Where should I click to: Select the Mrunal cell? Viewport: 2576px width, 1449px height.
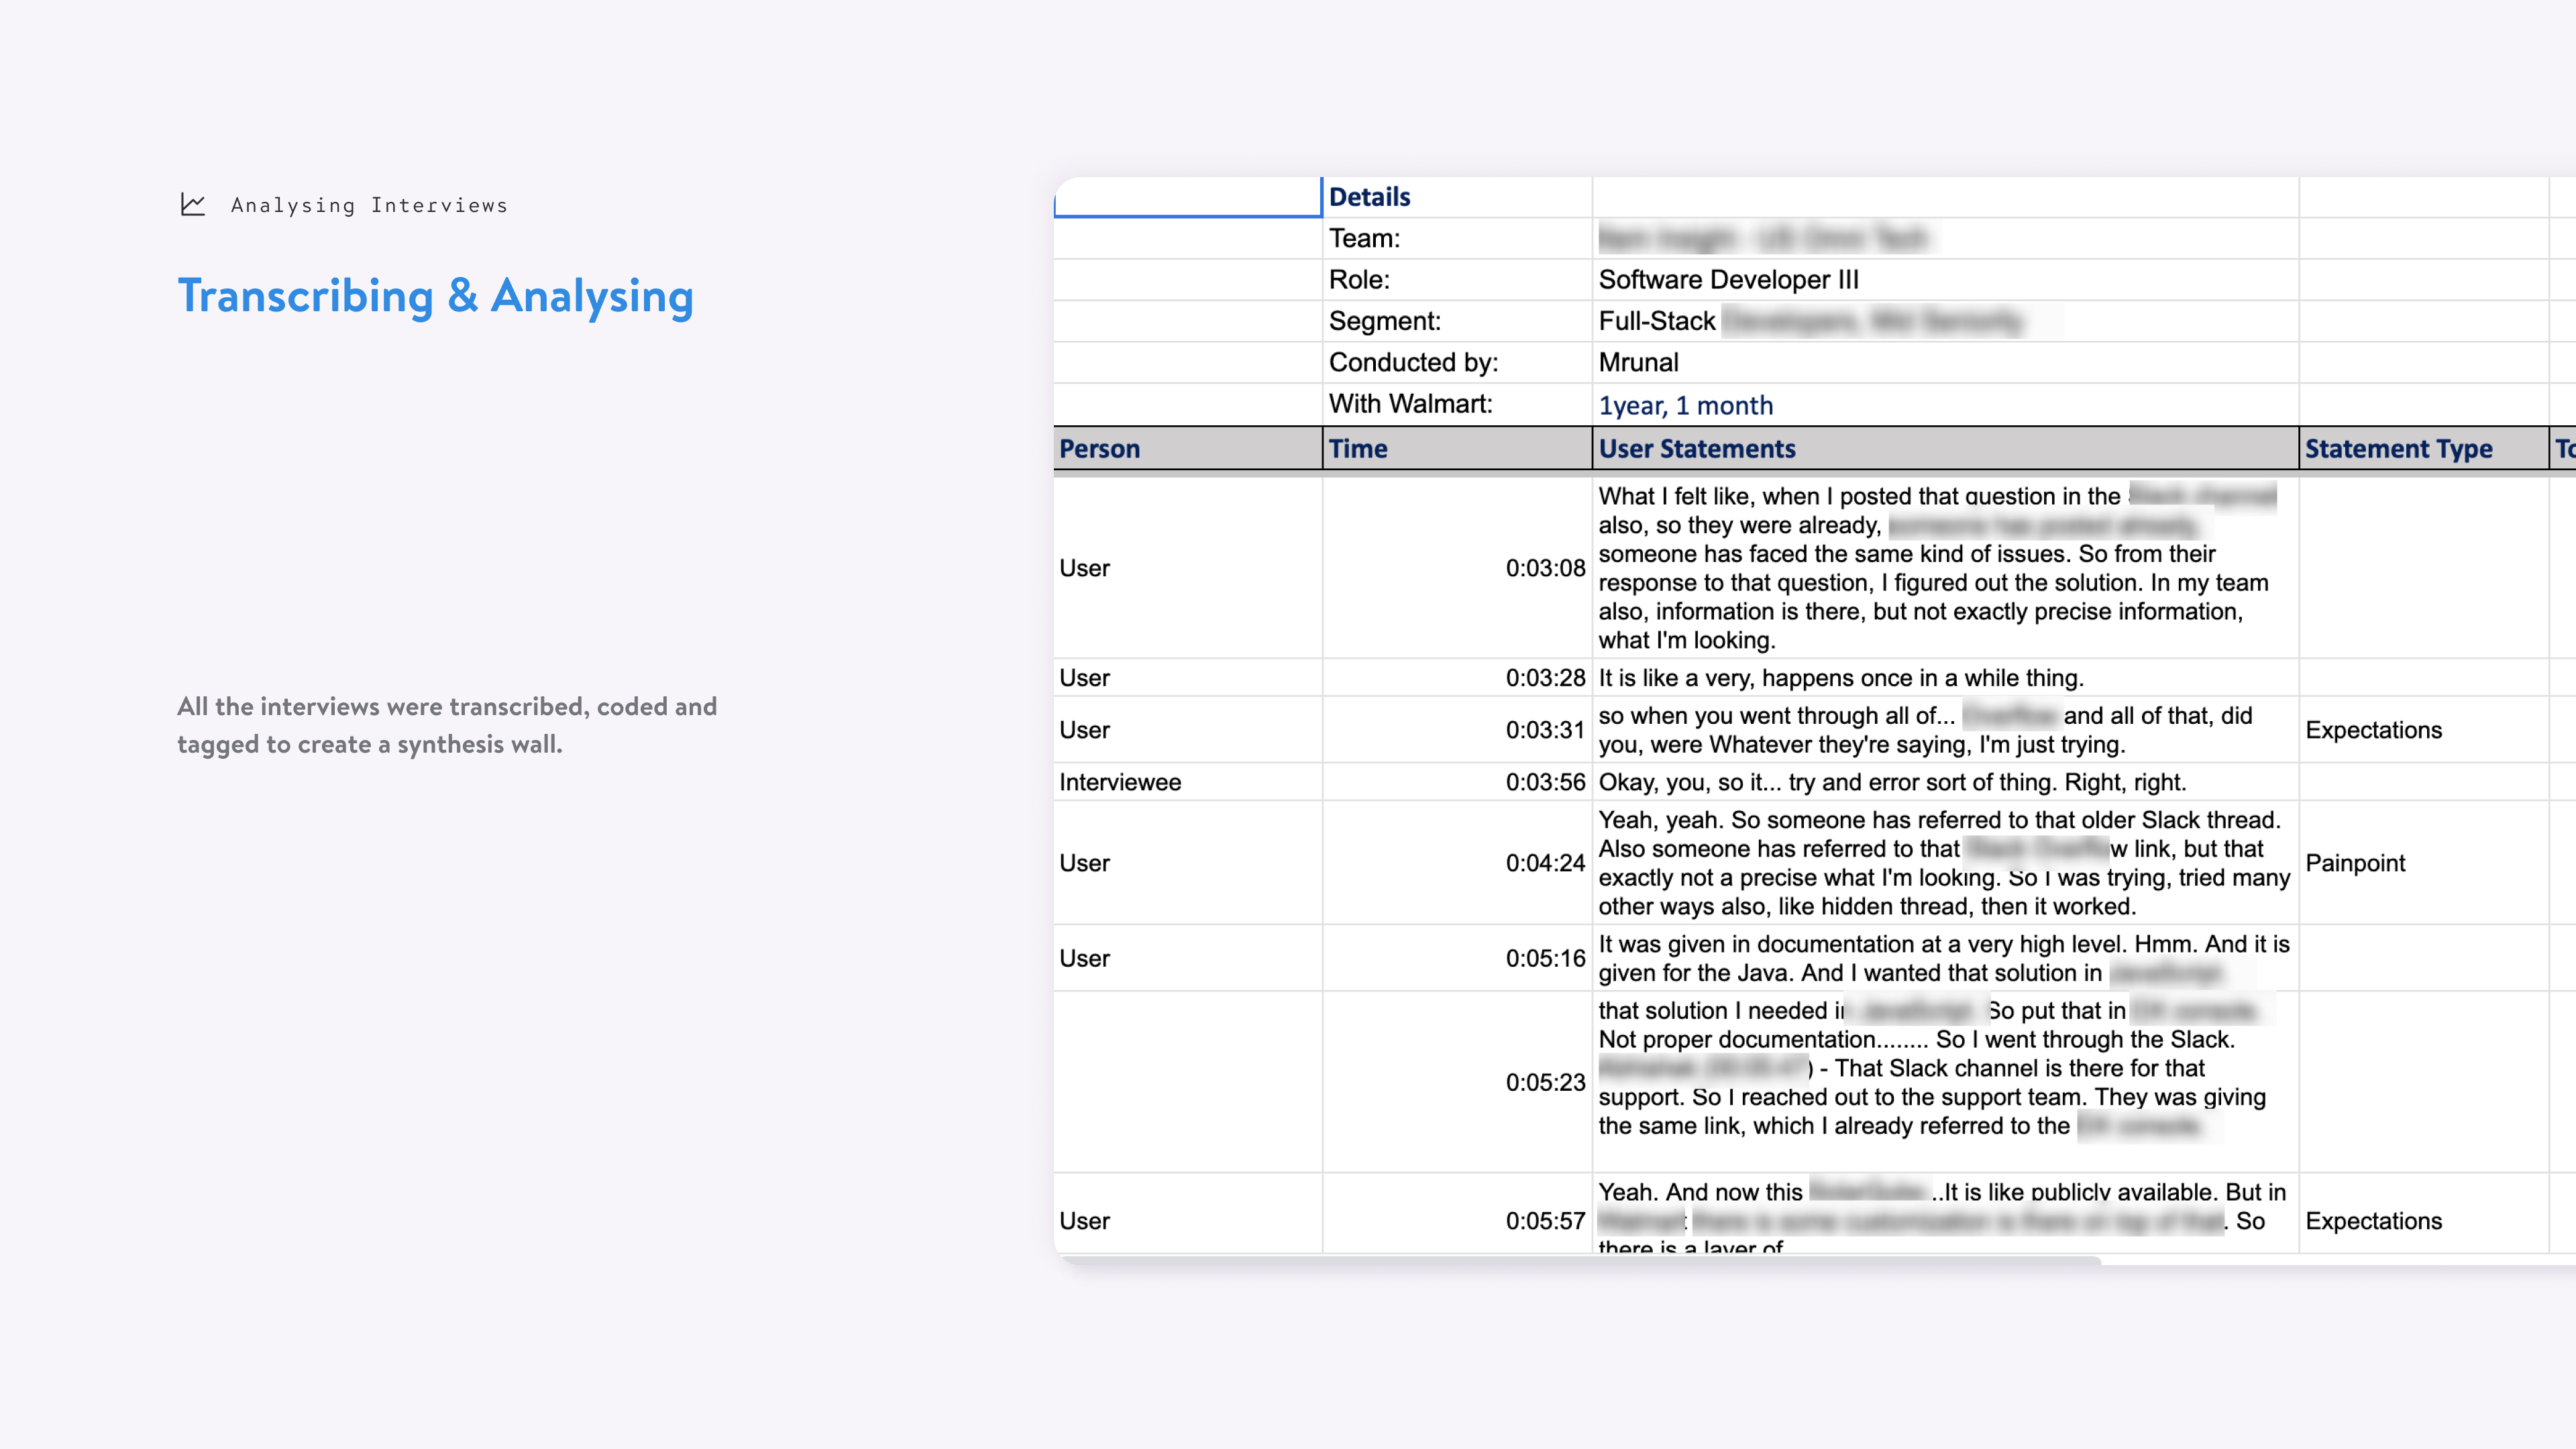pos(1945,362)
